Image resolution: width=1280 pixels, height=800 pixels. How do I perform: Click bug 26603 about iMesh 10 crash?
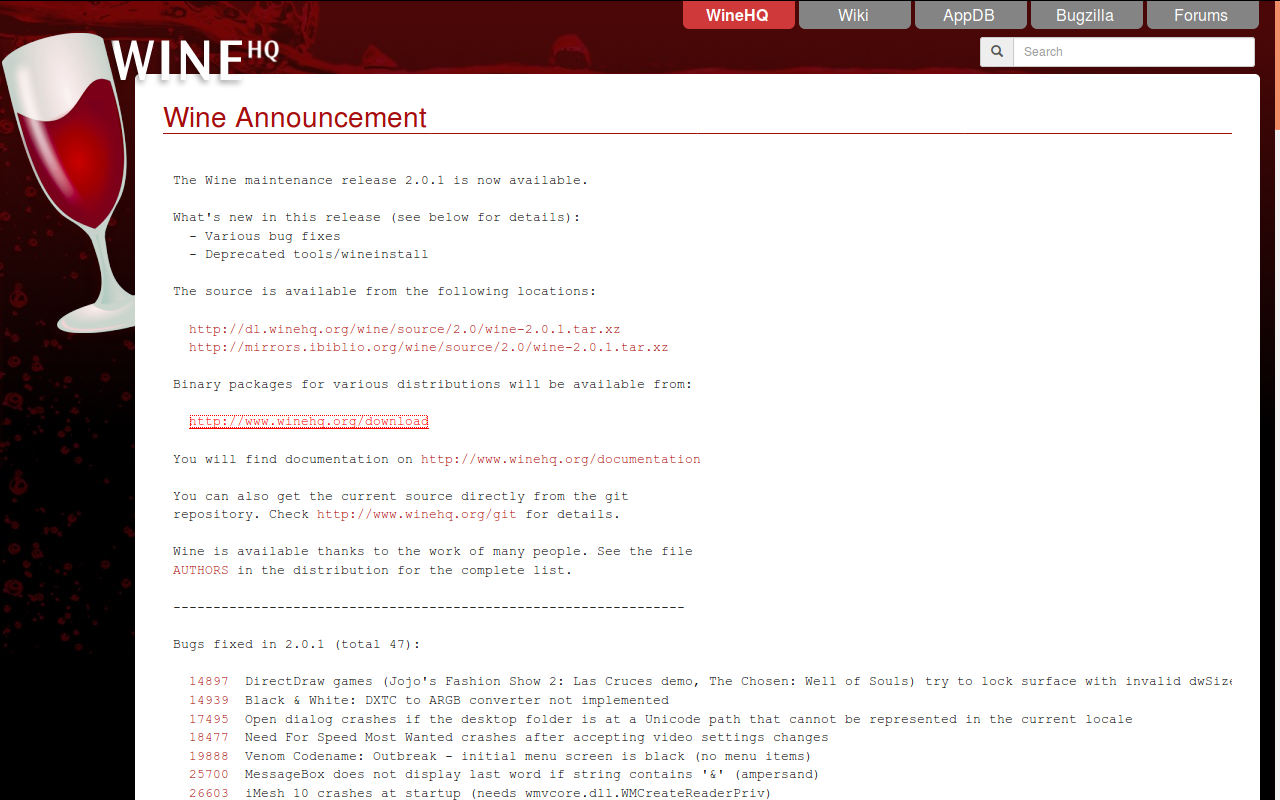tap(208, 793)
